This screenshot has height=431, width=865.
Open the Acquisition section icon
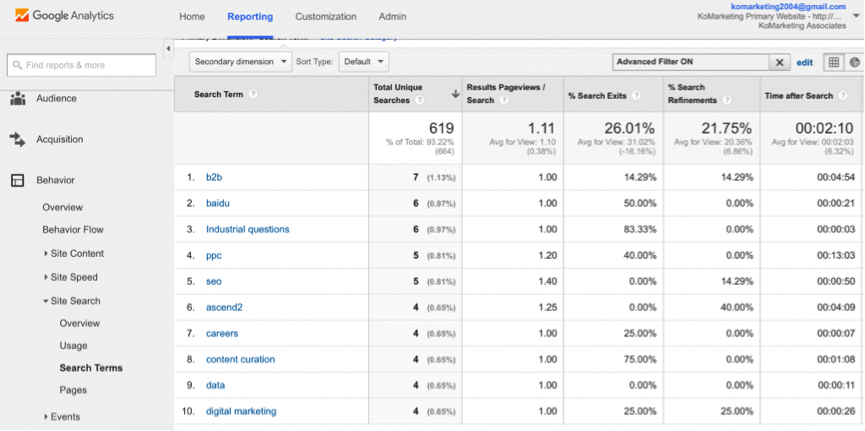[18, 140]
